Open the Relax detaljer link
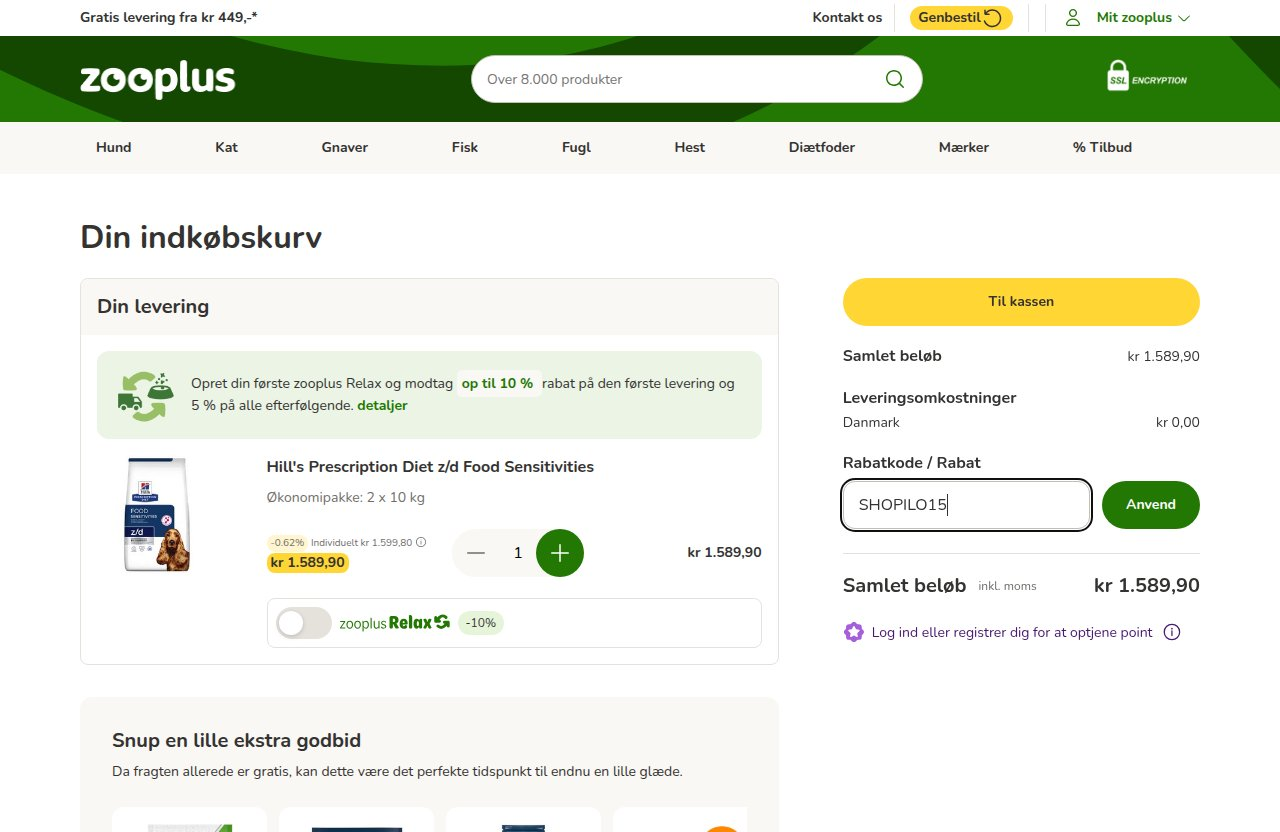The image size is (1280, 832). click(x=382, y=405)
